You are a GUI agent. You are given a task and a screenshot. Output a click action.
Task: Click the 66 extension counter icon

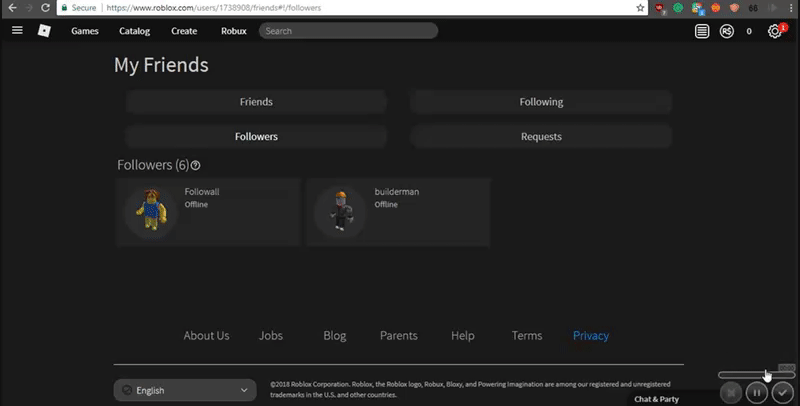click(x=753, y=8)
